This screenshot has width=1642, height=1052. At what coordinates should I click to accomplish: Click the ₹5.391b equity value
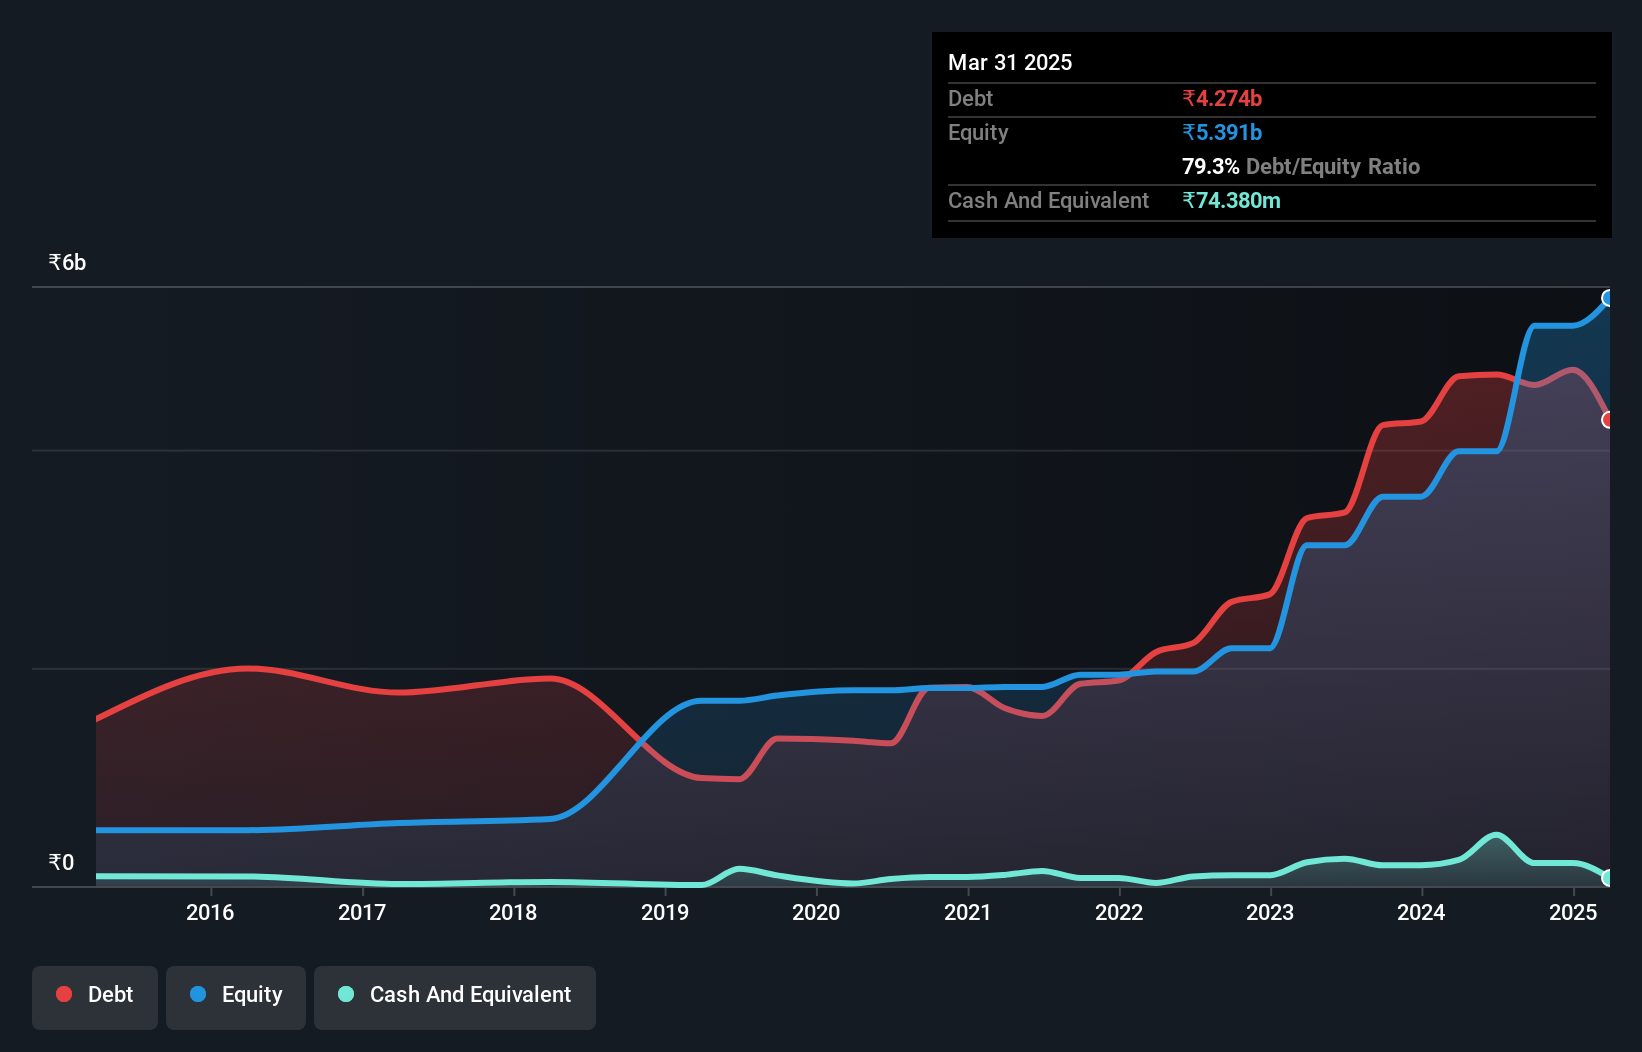pos(1222,132)
